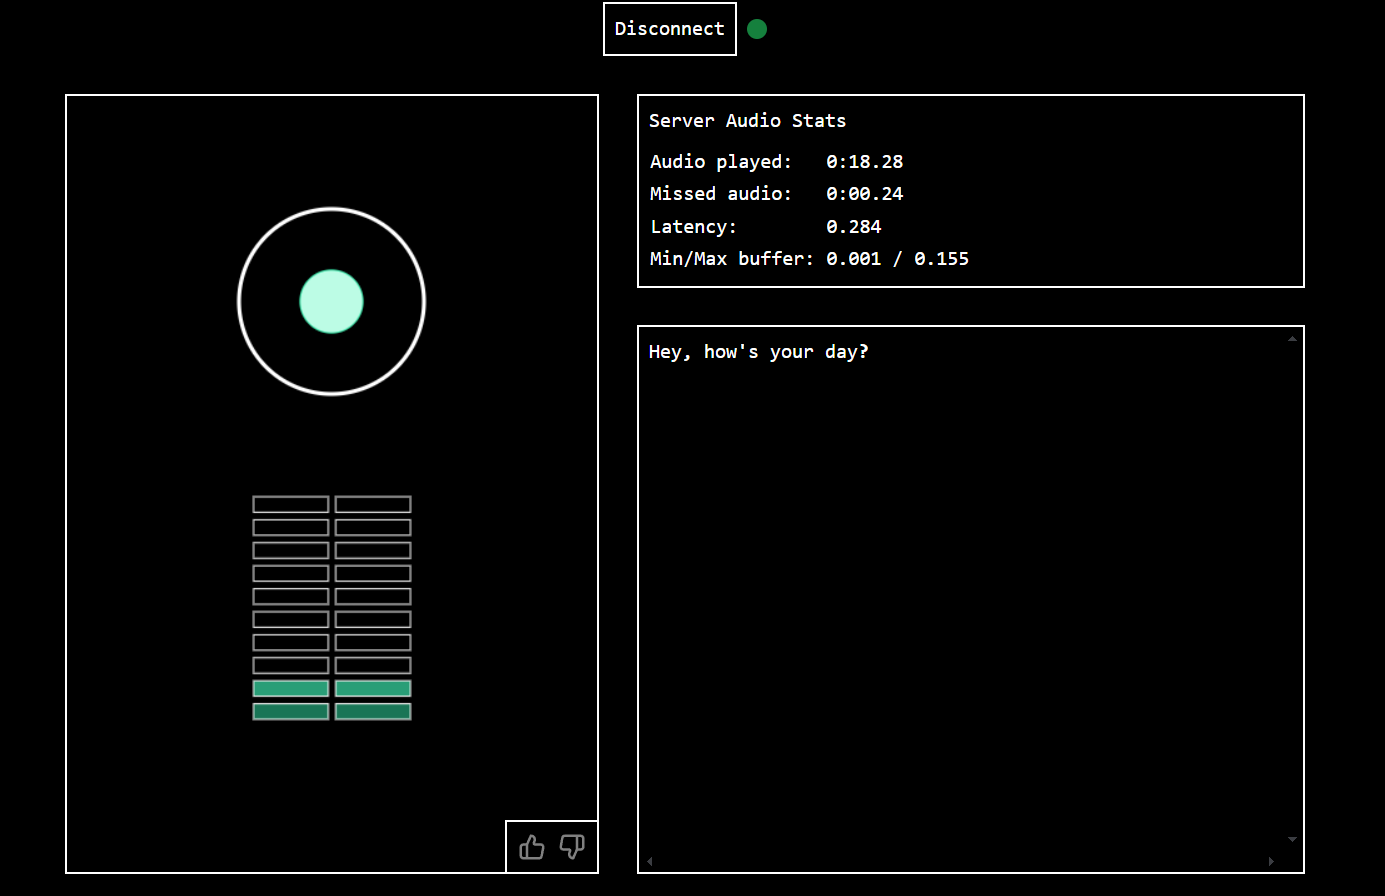Click the transcript scroll-down arrow
Image resolution: width=1385 pixels, height=896 pixels.
click(x=1292, y=839)
